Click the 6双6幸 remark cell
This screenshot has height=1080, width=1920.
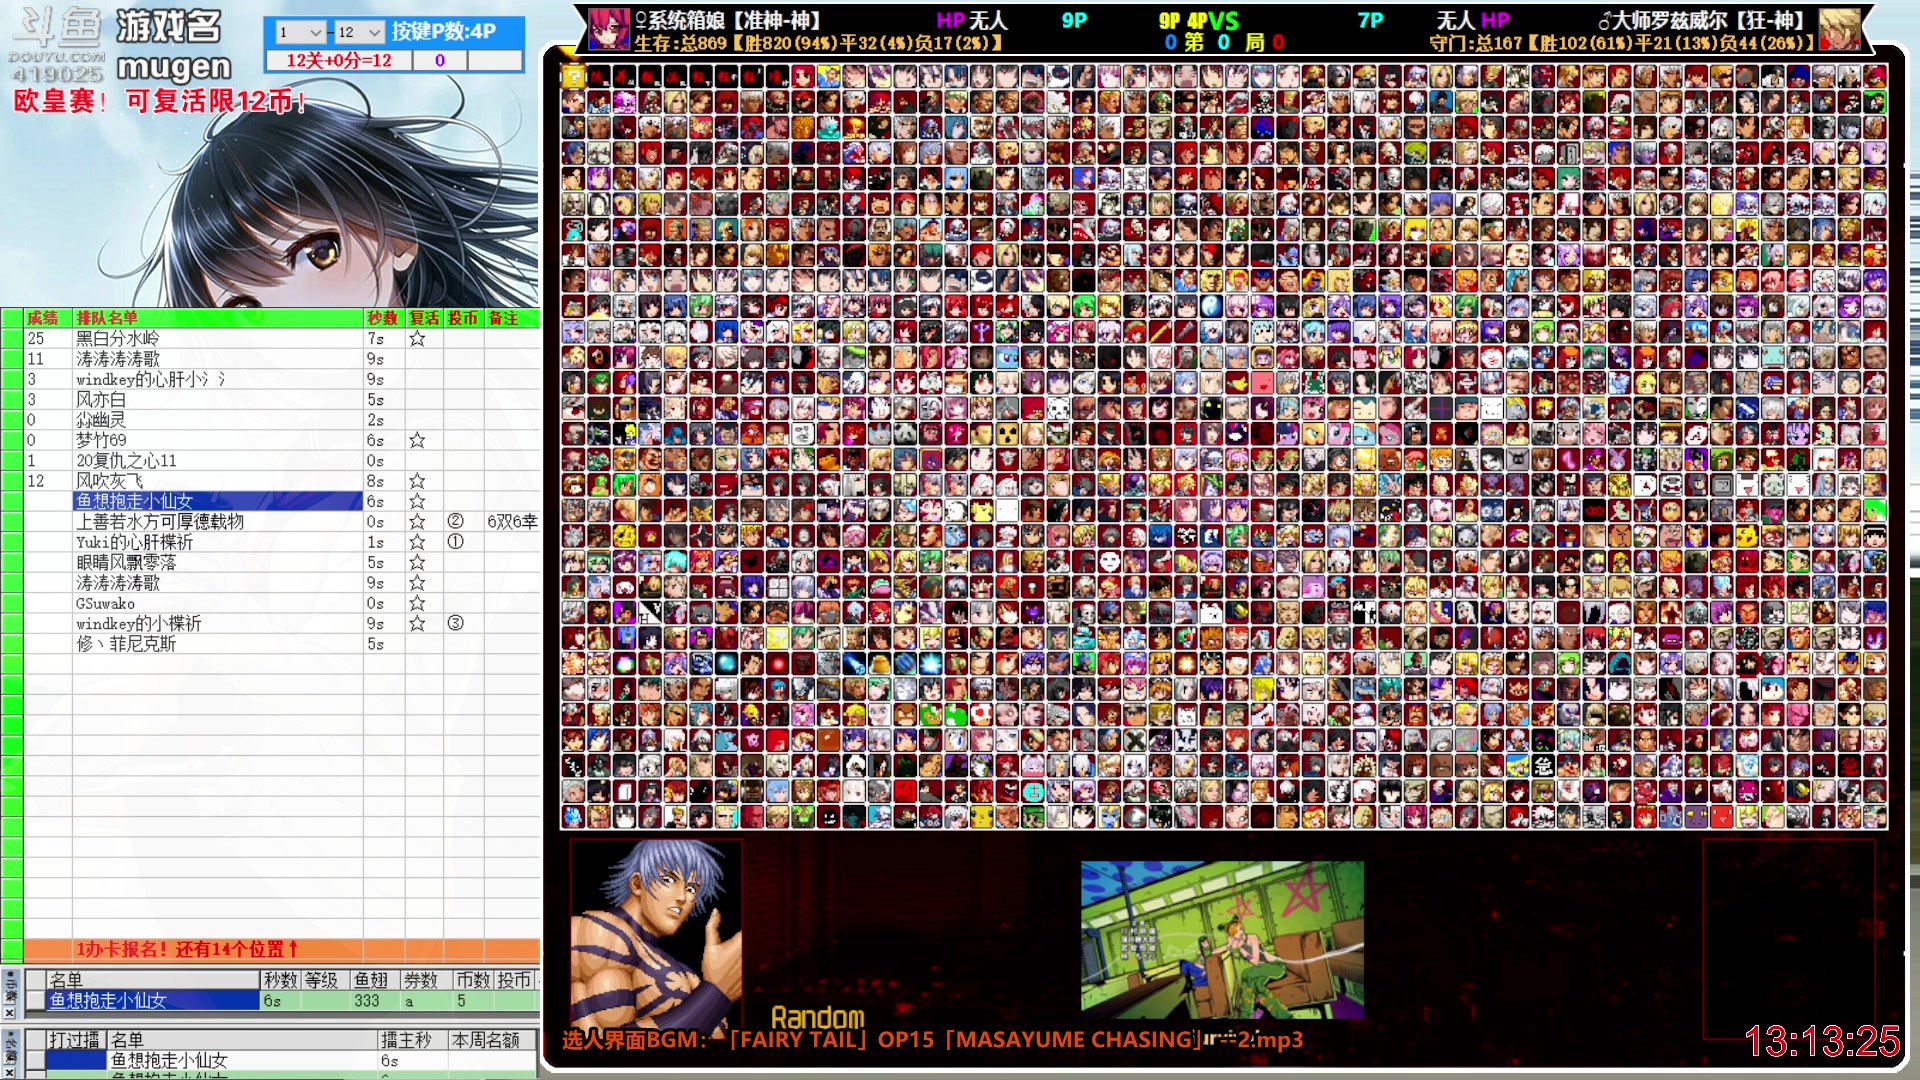coord(512,522)
